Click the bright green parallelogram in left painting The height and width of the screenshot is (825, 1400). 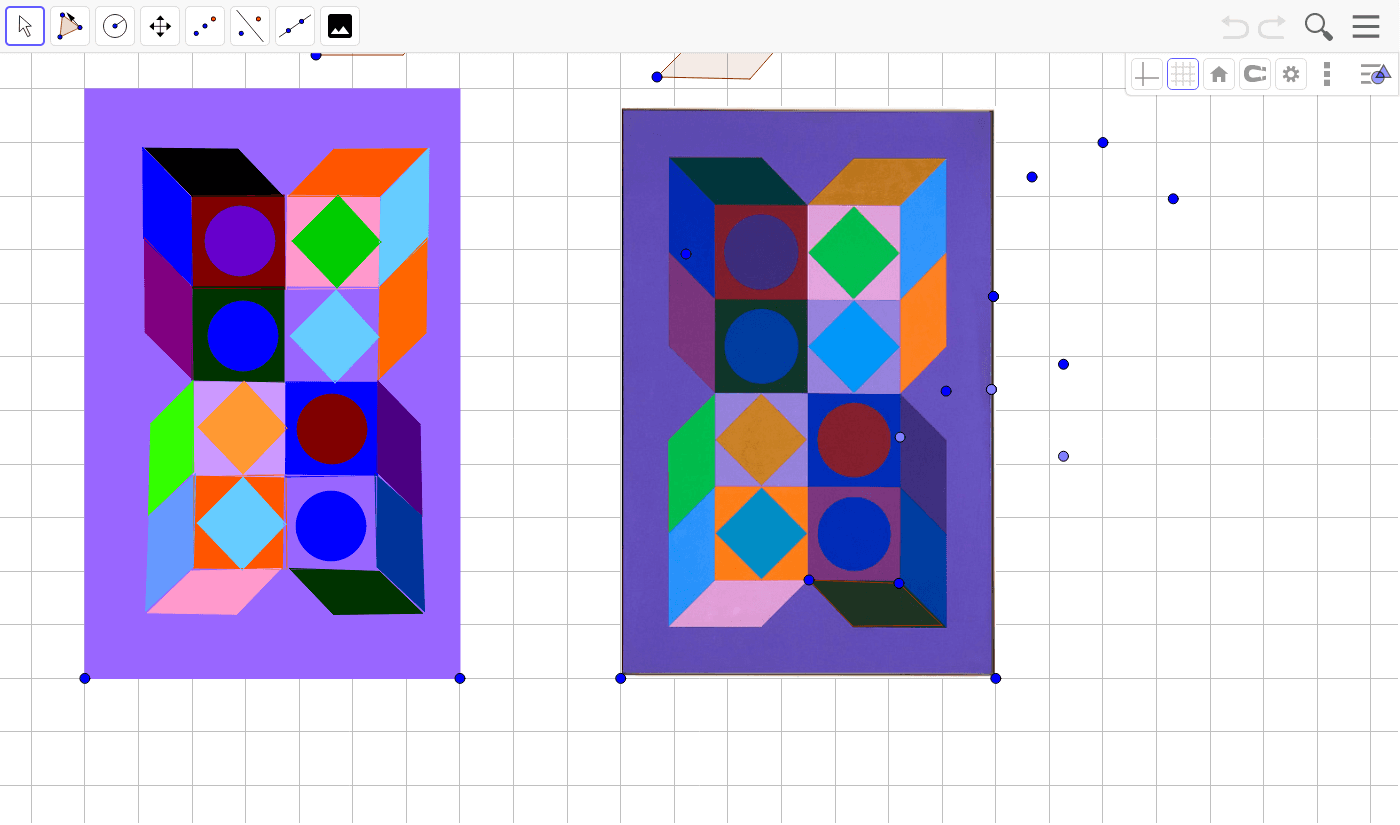tap(170, 448)
